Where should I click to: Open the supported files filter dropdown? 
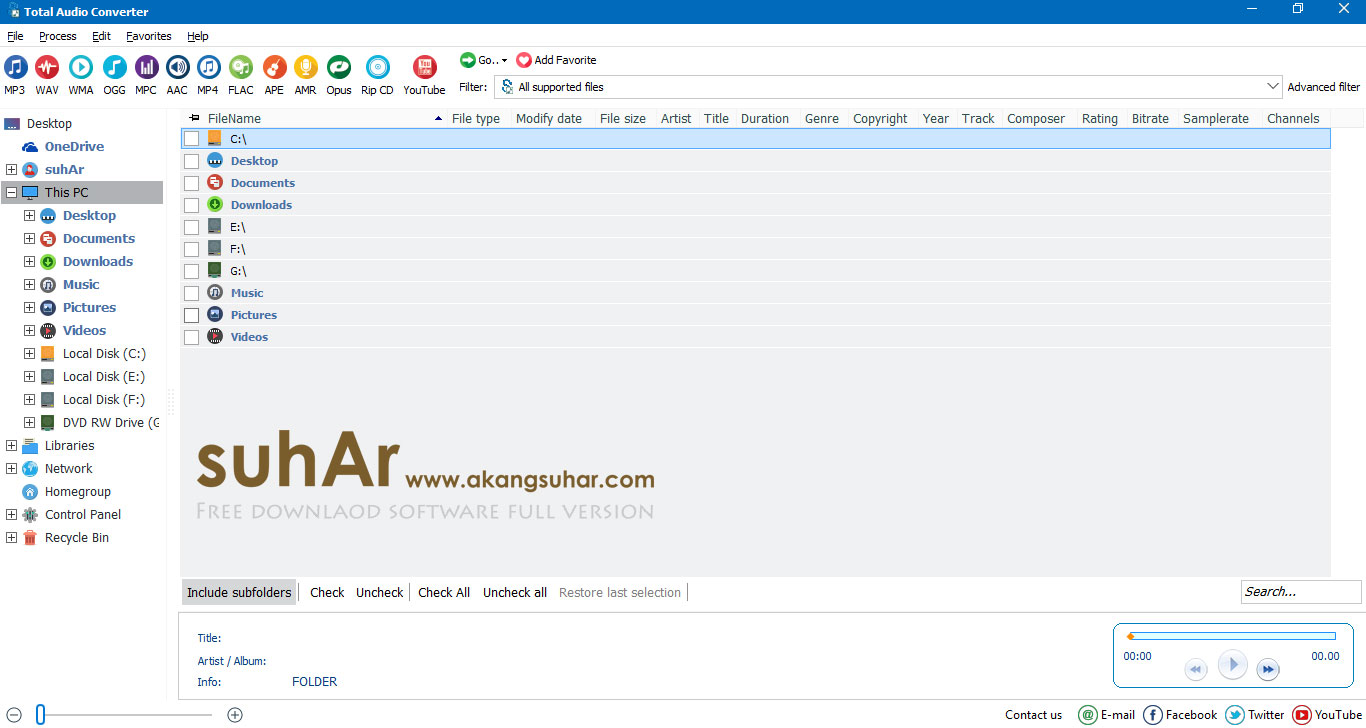pyautogui.click(x=1273, y=86)
